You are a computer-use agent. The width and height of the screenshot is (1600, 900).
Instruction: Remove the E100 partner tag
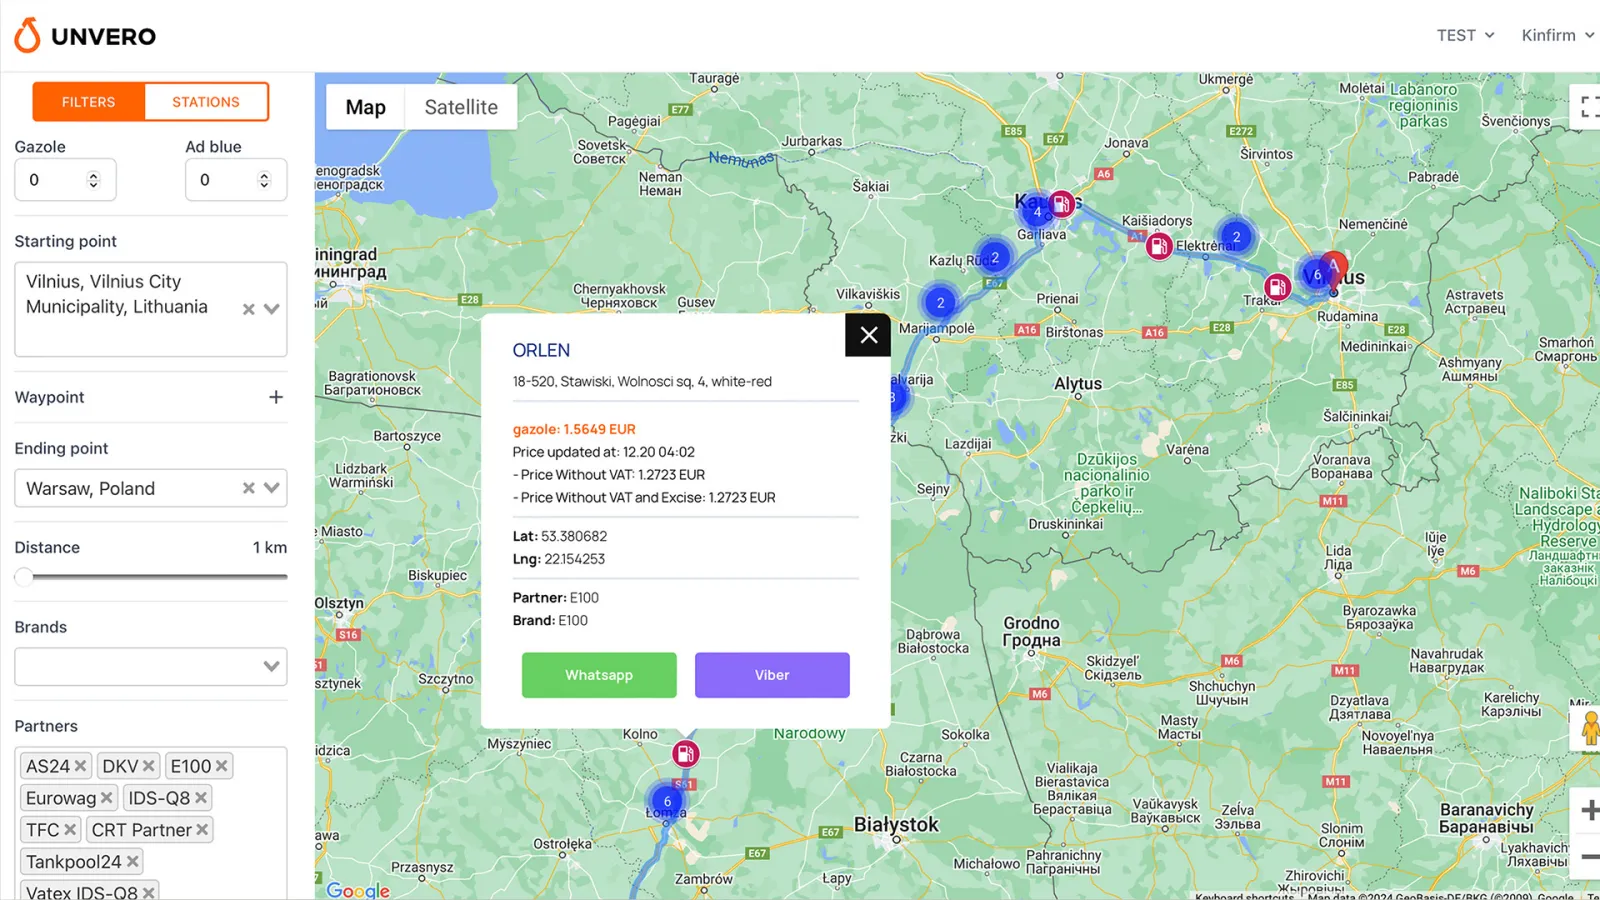tap(222, 766)
